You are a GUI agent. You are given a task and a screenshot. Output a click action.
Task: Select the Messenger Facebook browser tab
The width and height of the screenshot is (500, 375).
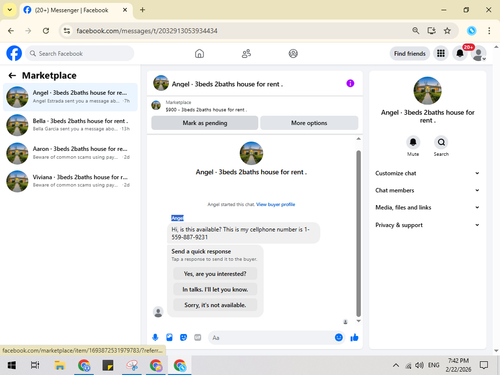coord(76,10)
